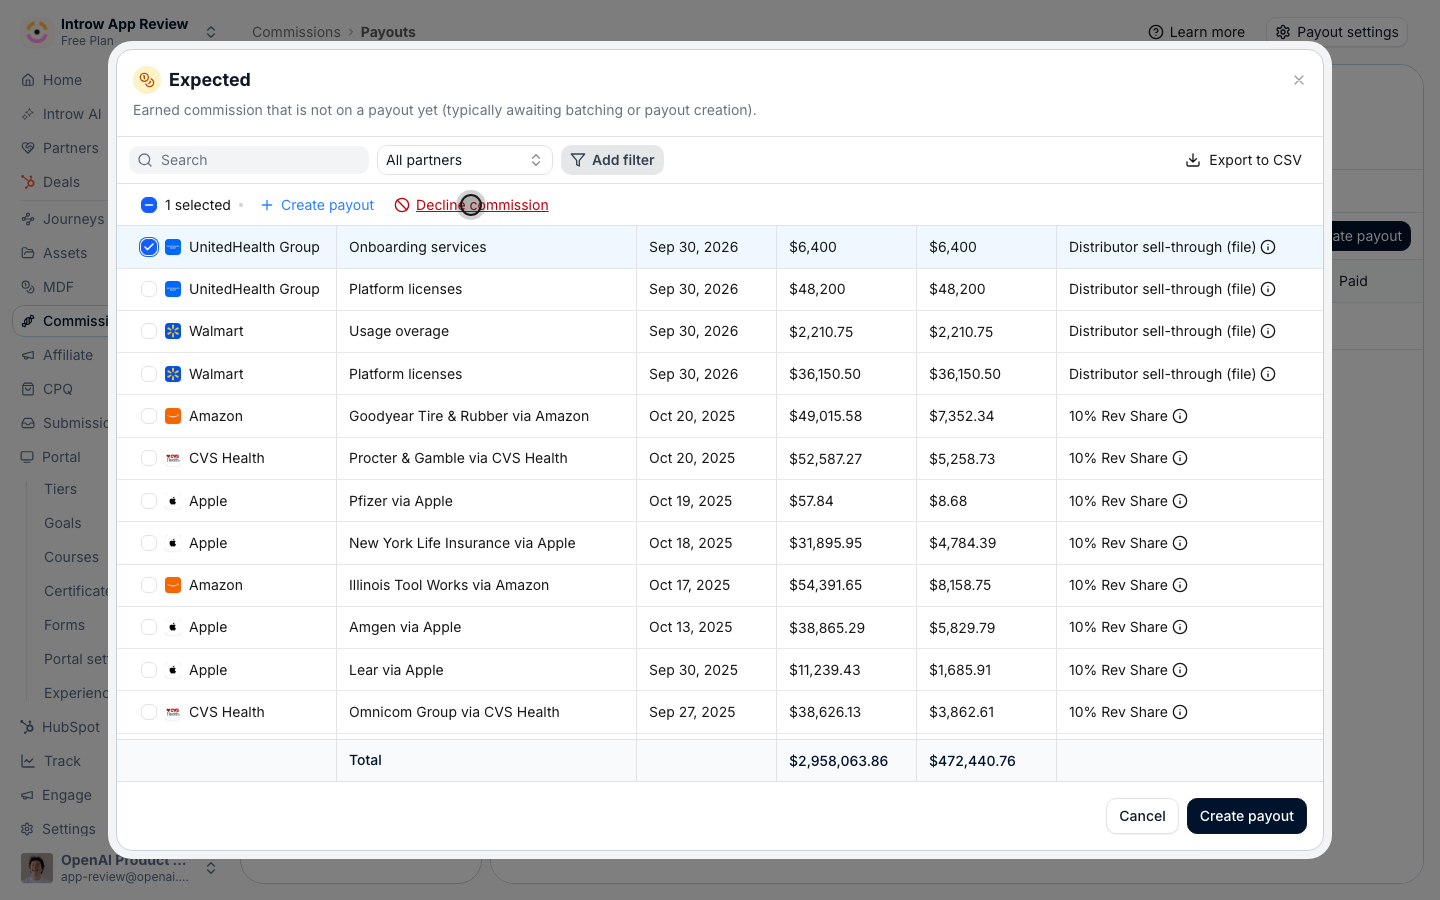Click the search magnifier icon
This screenshot has width=1440, height=900.
(x=146, y=160)
